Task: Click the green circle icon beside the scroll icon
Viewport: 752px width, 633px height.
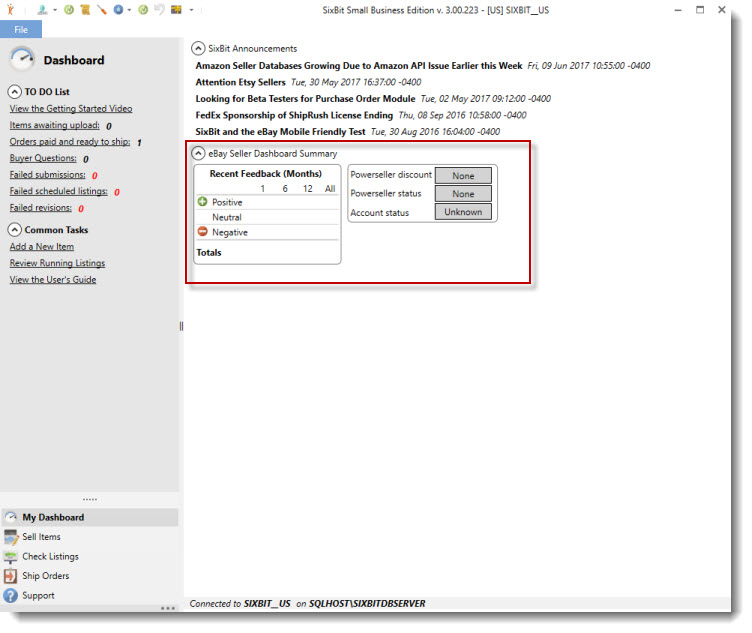Action: point(69,9)
